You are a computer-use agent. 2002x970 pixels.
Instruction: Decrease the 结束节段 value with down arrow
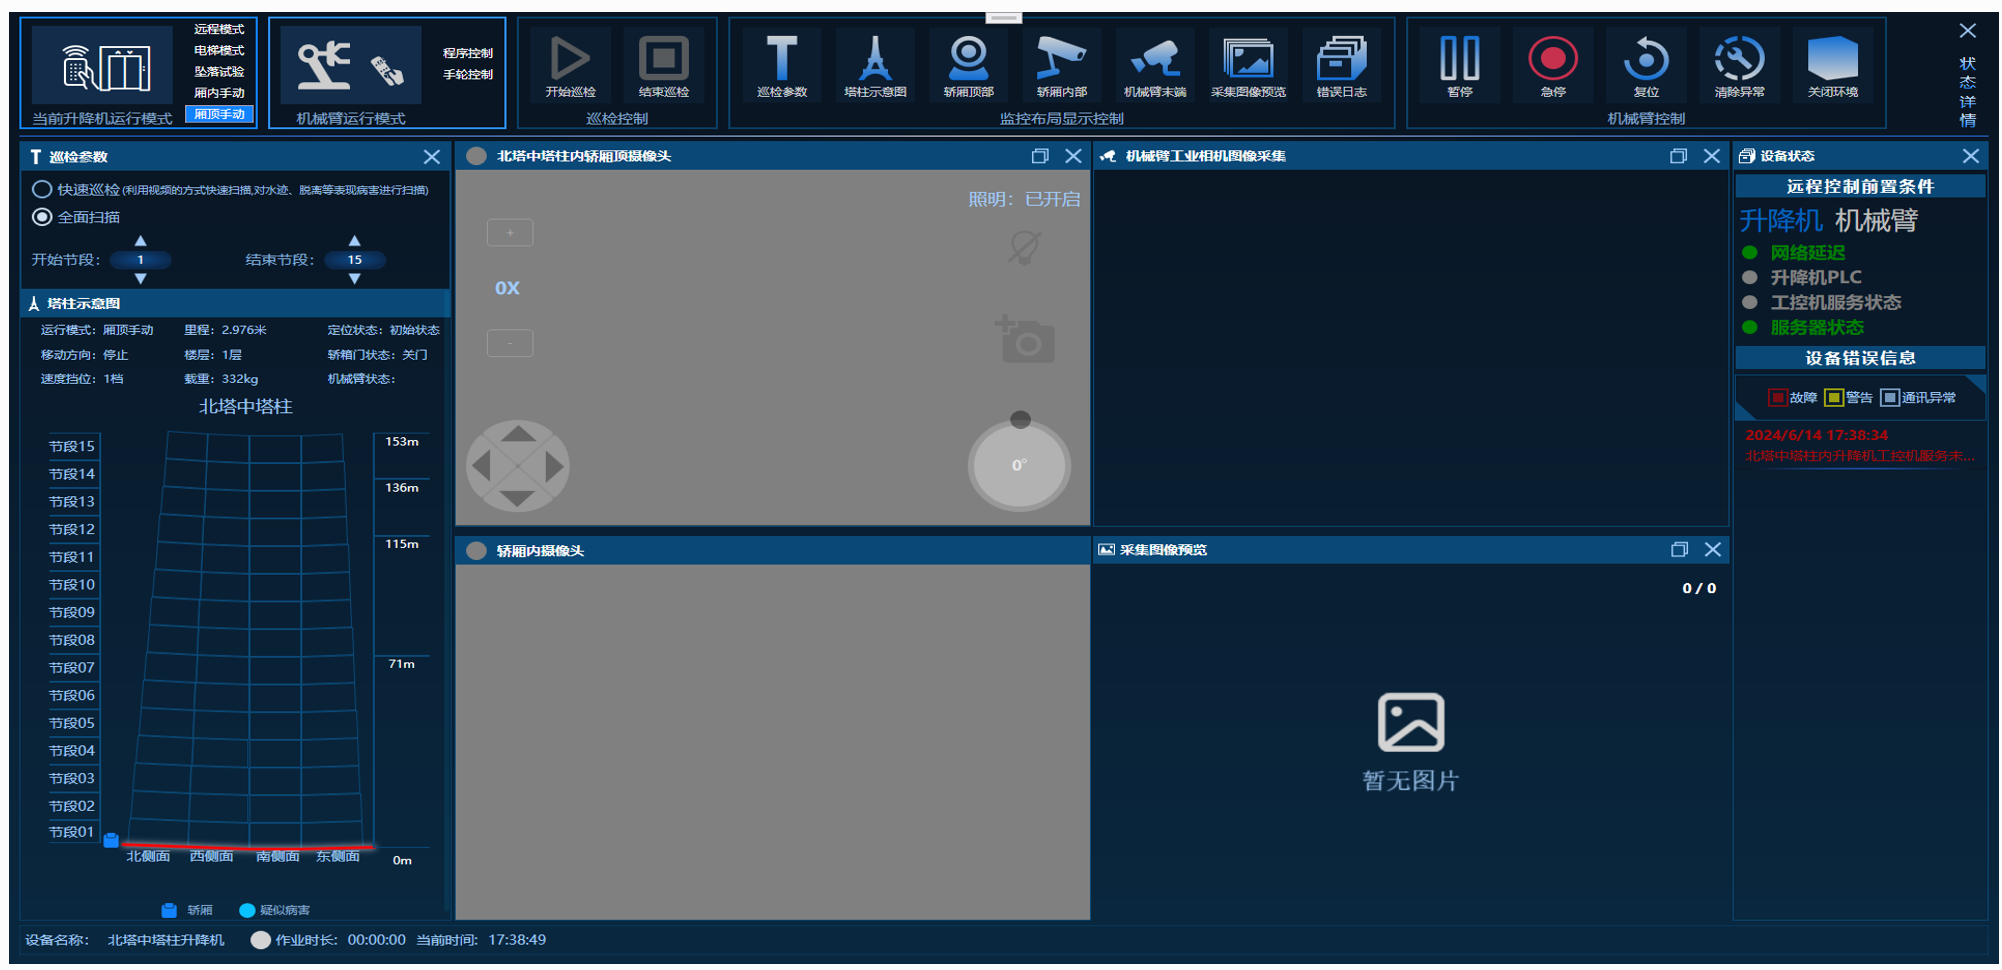click(x=354, y=279)
